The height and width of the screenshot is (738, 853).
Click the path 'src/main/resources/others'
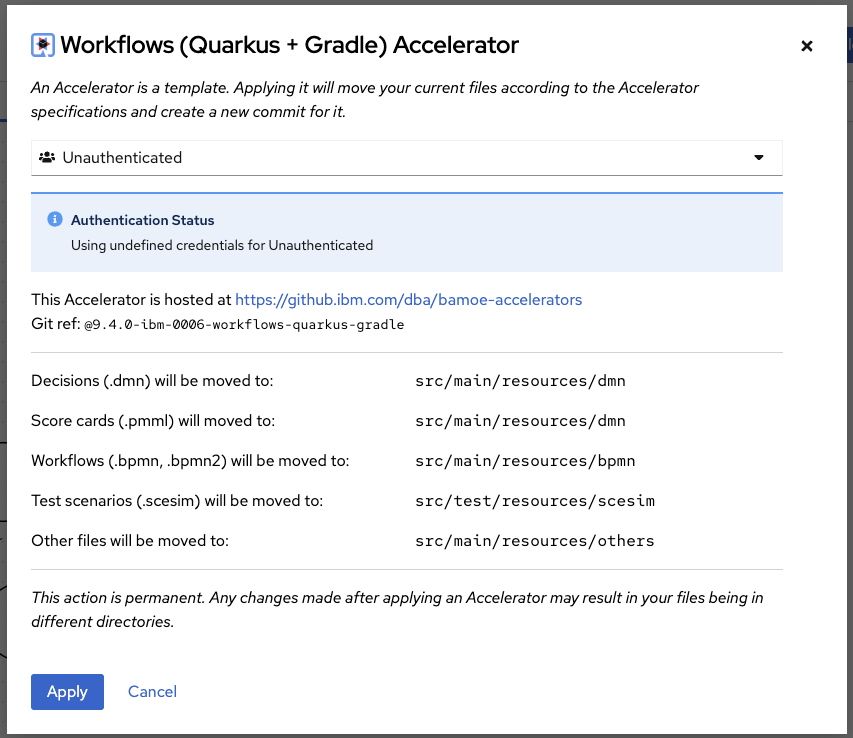click(535, 541)
